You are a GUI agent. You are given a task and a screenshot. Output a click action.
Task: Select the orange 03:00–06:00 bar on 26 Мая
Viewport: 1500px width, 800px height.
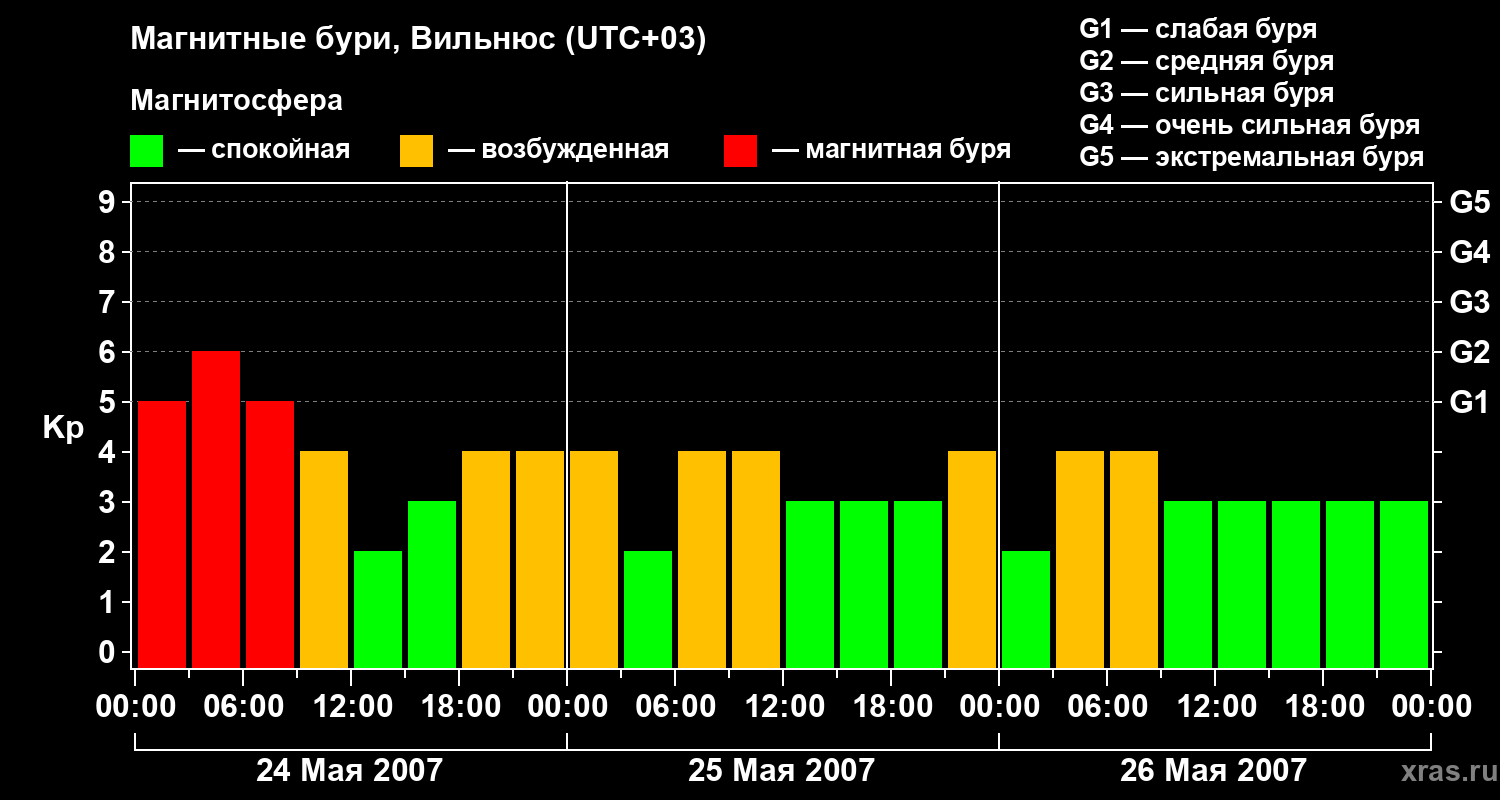pos(1080,559)
